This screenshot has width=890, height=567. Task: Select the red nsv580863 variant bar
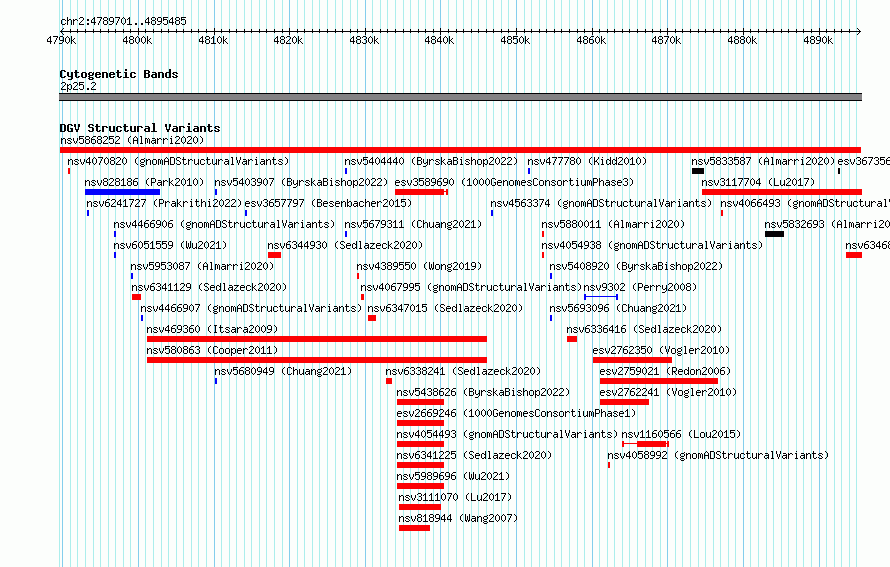[x=317, y=360]
